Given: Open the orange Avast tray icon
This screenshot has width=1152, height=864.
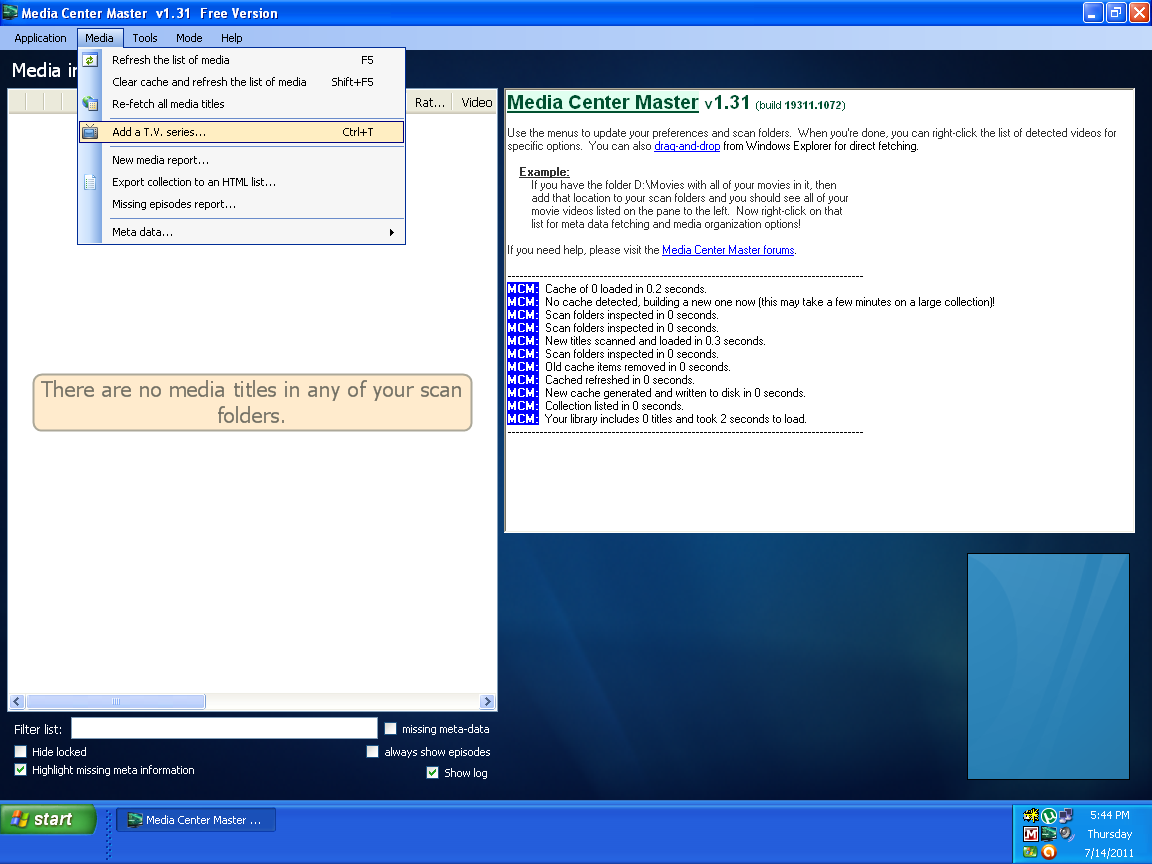Looking at the screenshot, I should pos(1049,852).
